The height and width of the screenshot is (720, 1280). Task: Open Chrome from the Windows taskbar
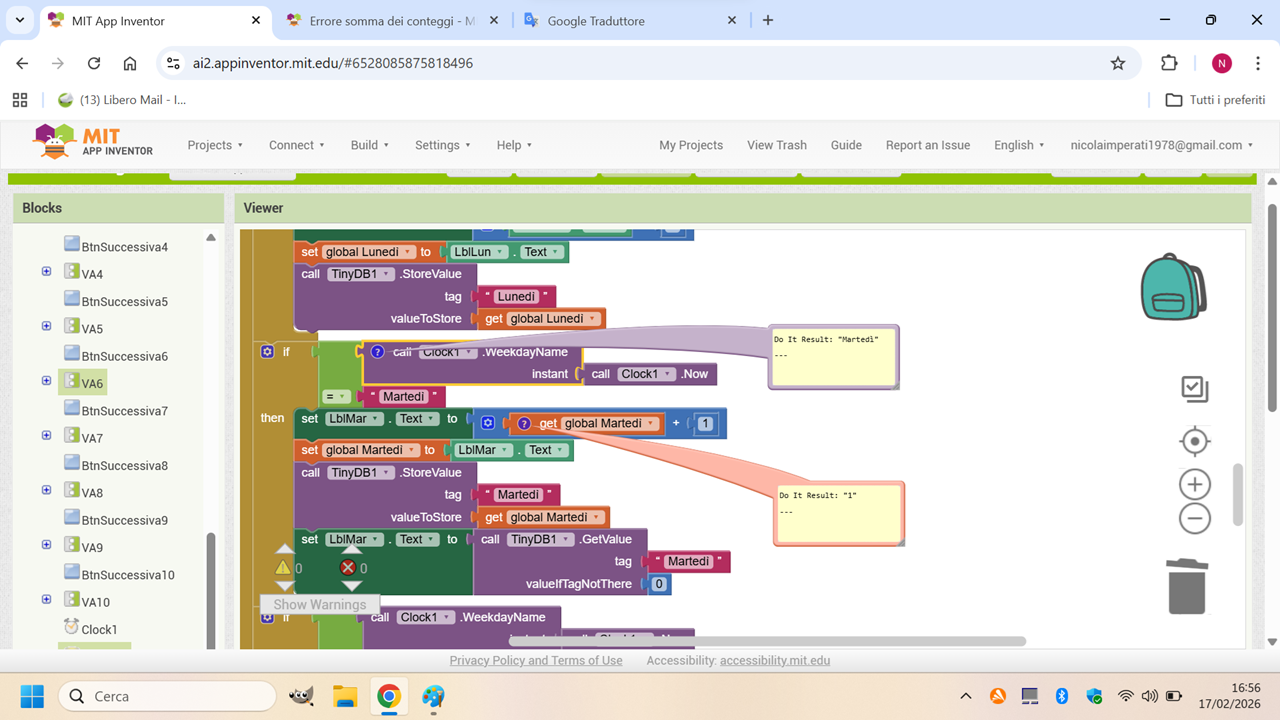click(389, 696)
